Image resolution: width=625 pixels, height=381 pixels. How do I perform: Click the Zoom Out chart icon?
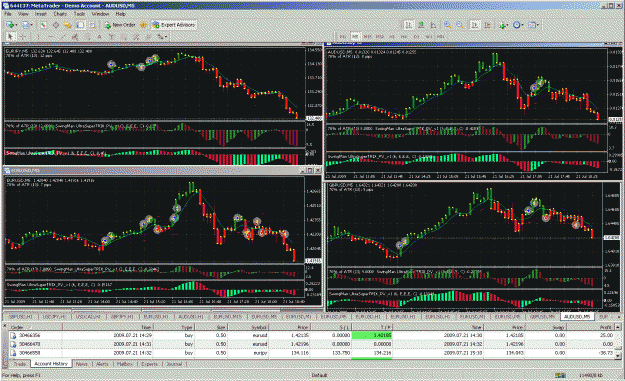pos(460,25)
